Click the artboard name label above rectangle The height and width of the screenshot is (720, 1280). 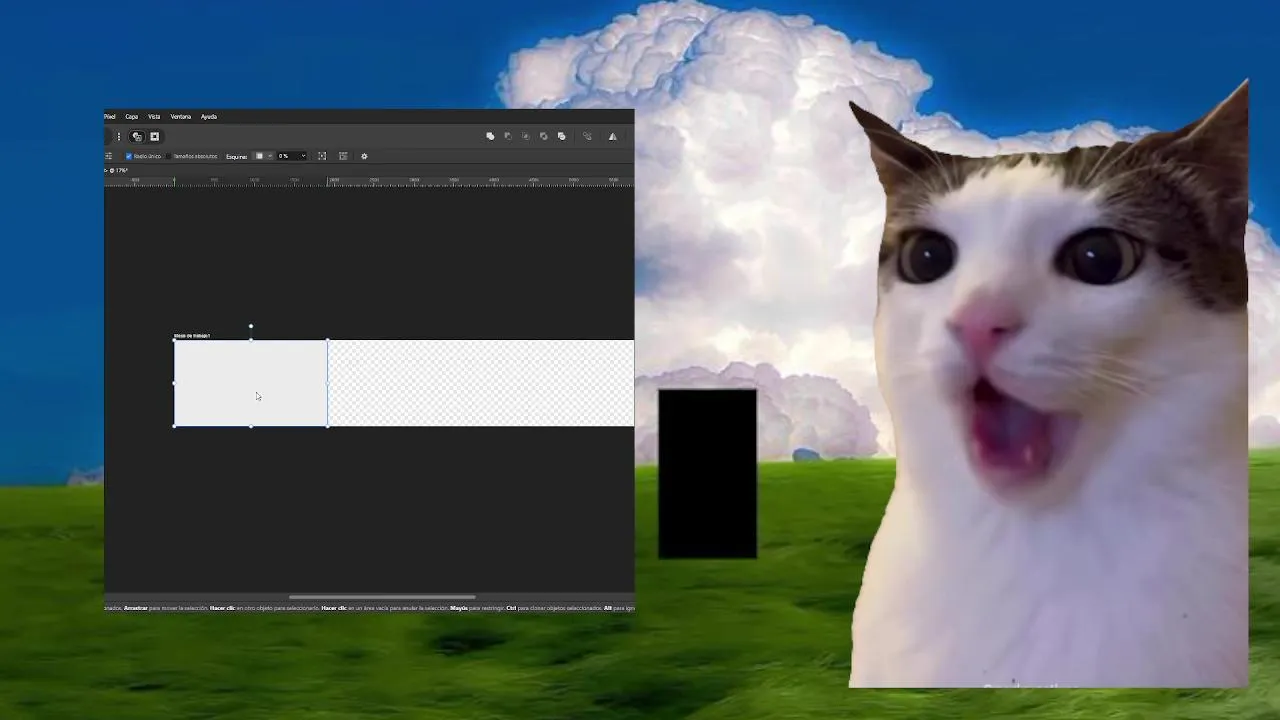(192, 336)
